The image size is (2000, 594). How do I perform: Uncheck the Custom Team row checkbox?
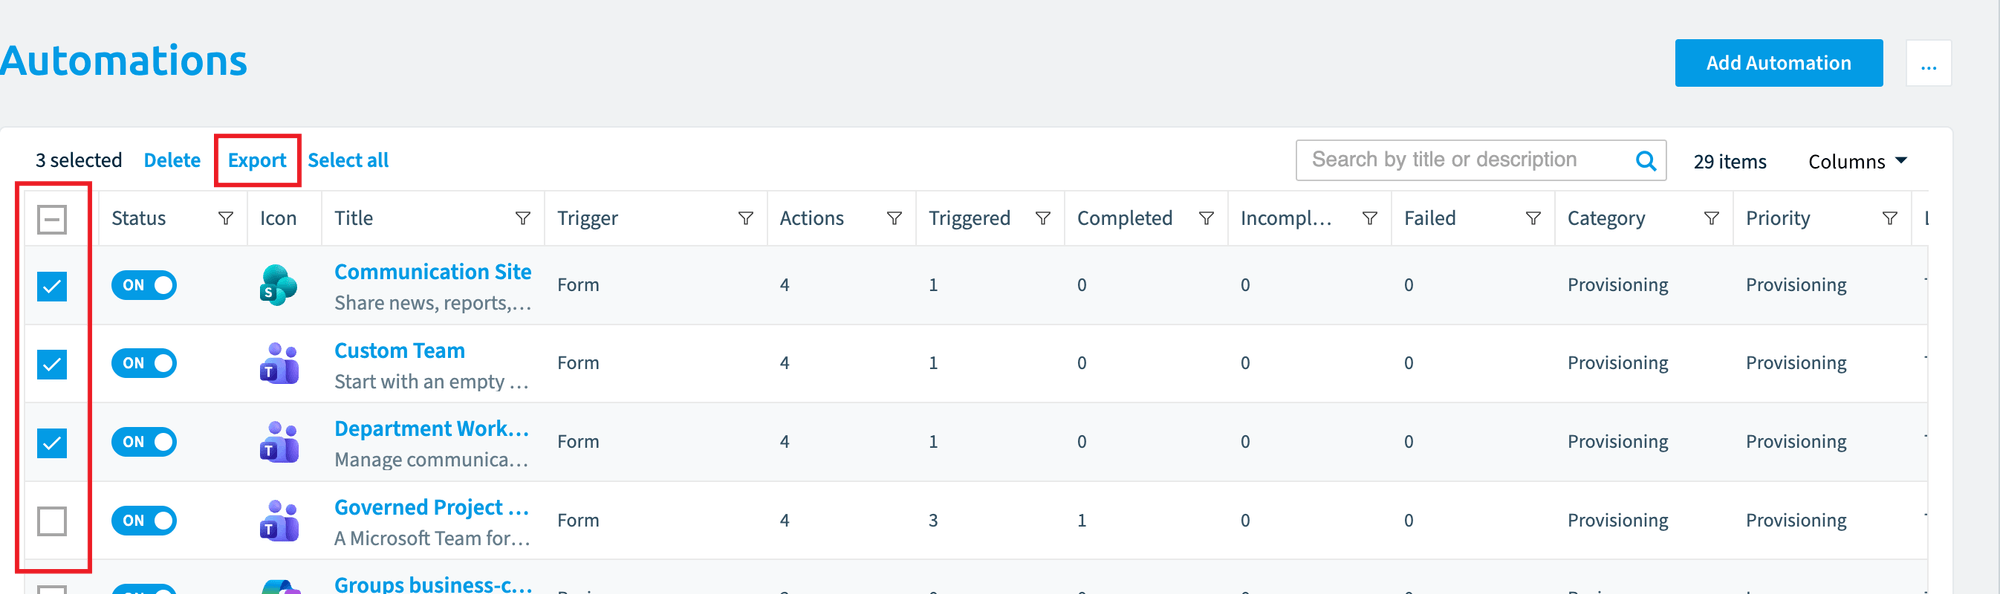tap(52, 364)
